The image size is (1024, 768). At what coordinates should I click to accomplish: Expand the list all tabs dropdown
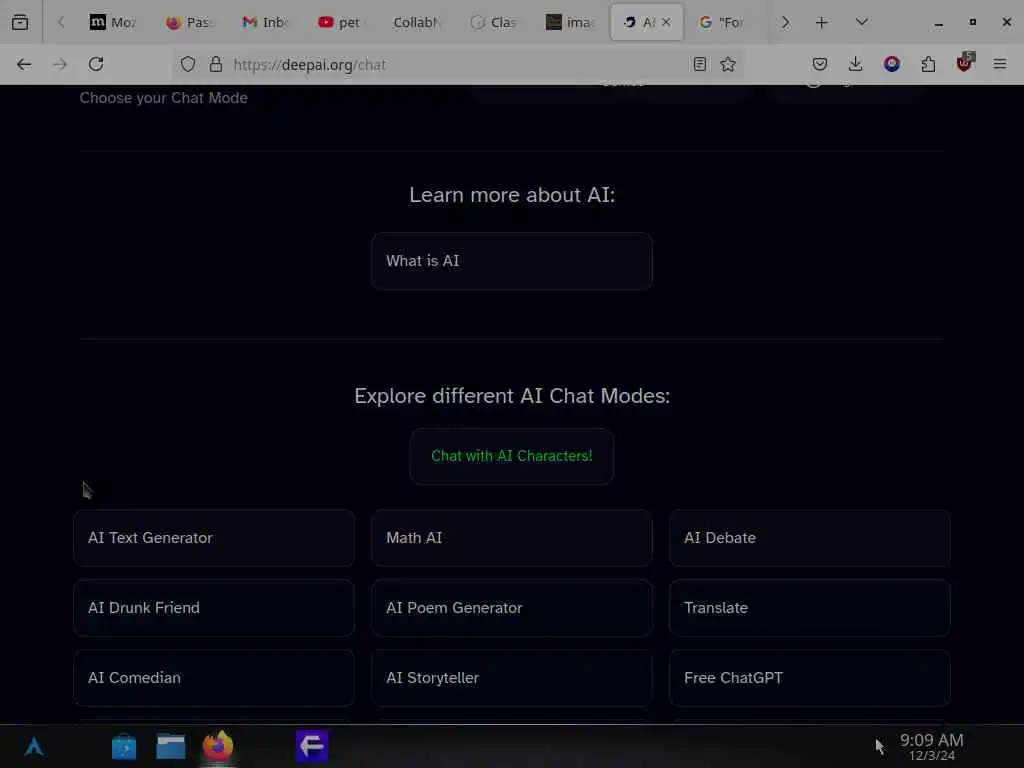[861, 22]
